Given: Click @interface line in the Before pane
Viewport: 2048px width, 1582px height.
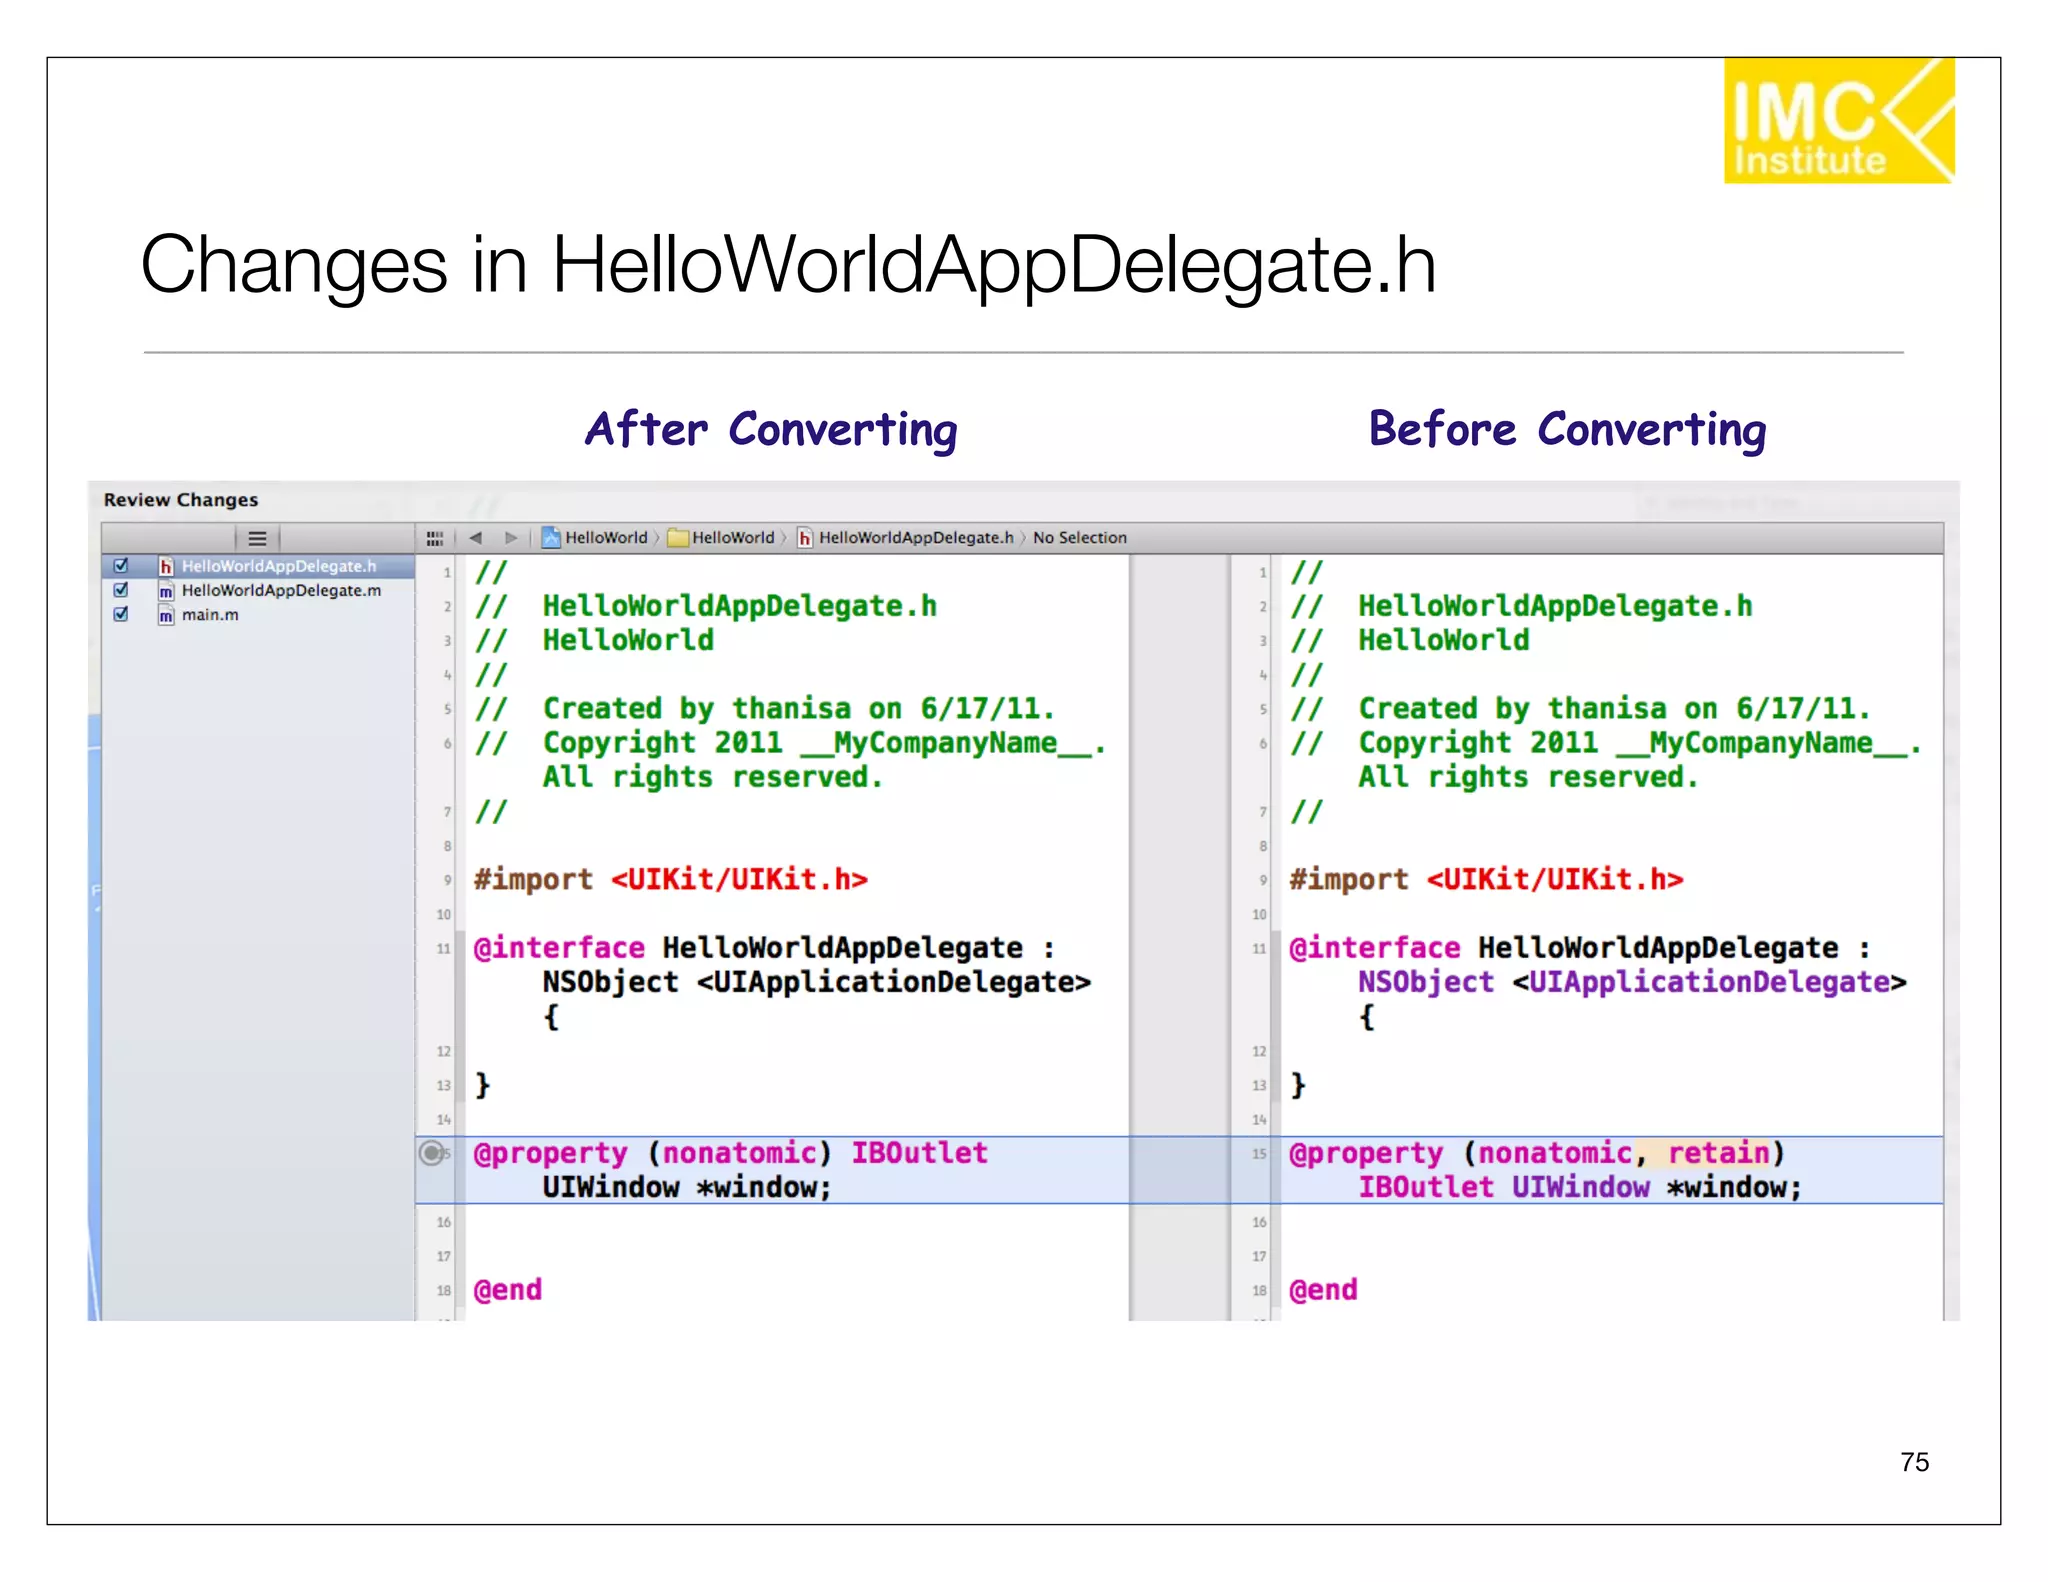Looking at the screenshot, I should pyautogui.click(x=1580, y=948).
